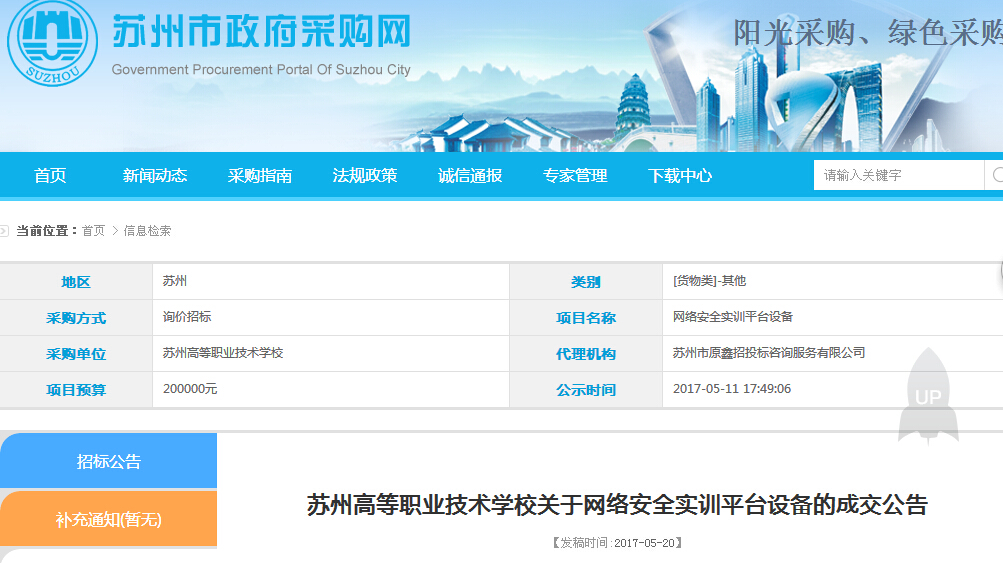Open the 采购指南 navigation item
Viewport: 1003px width, 563px height.
click(260, 175)
